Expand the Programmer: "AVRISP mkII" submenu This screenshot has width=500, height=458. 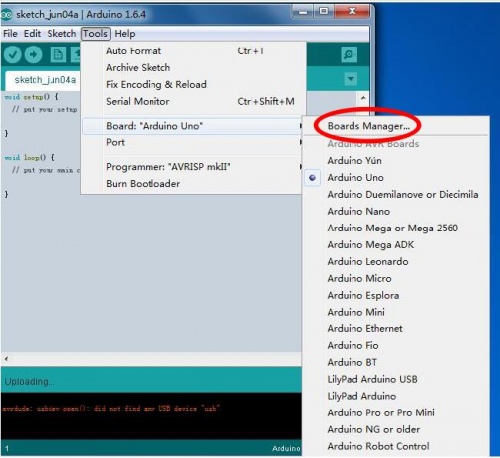point(193,167)
